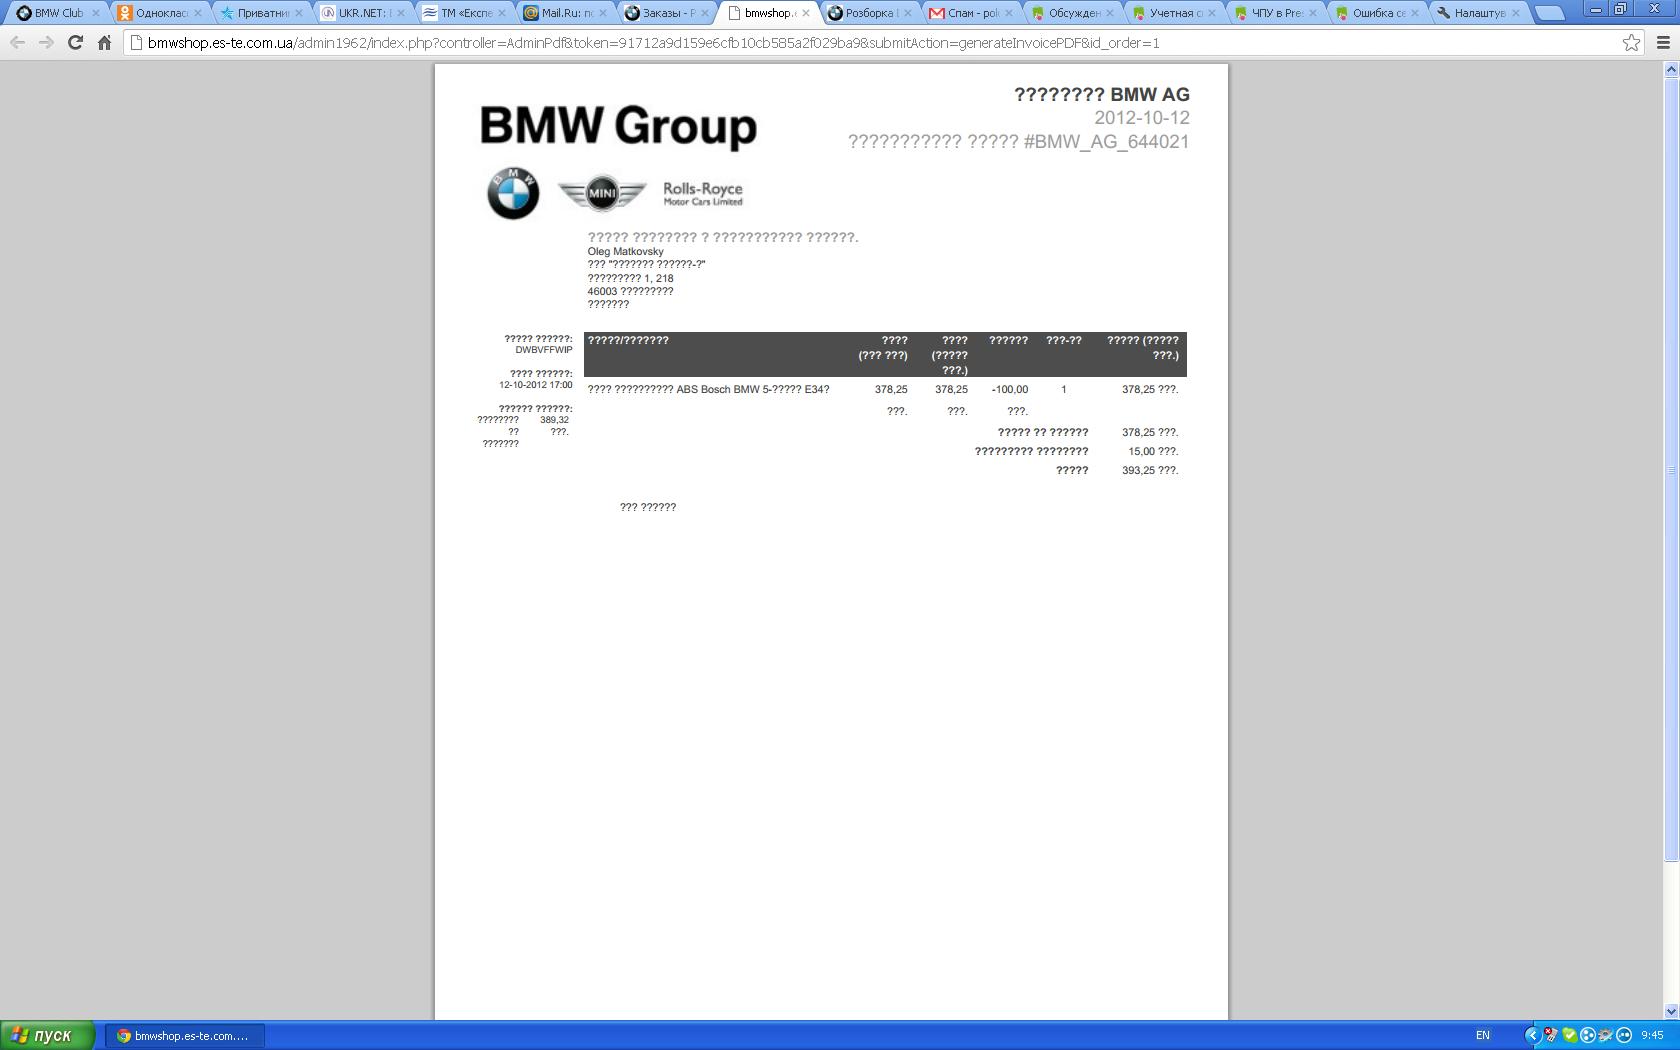Screen dimensions: 1680x1050
Task: Click the EN language indicator
Action: click(1483, 1036)
